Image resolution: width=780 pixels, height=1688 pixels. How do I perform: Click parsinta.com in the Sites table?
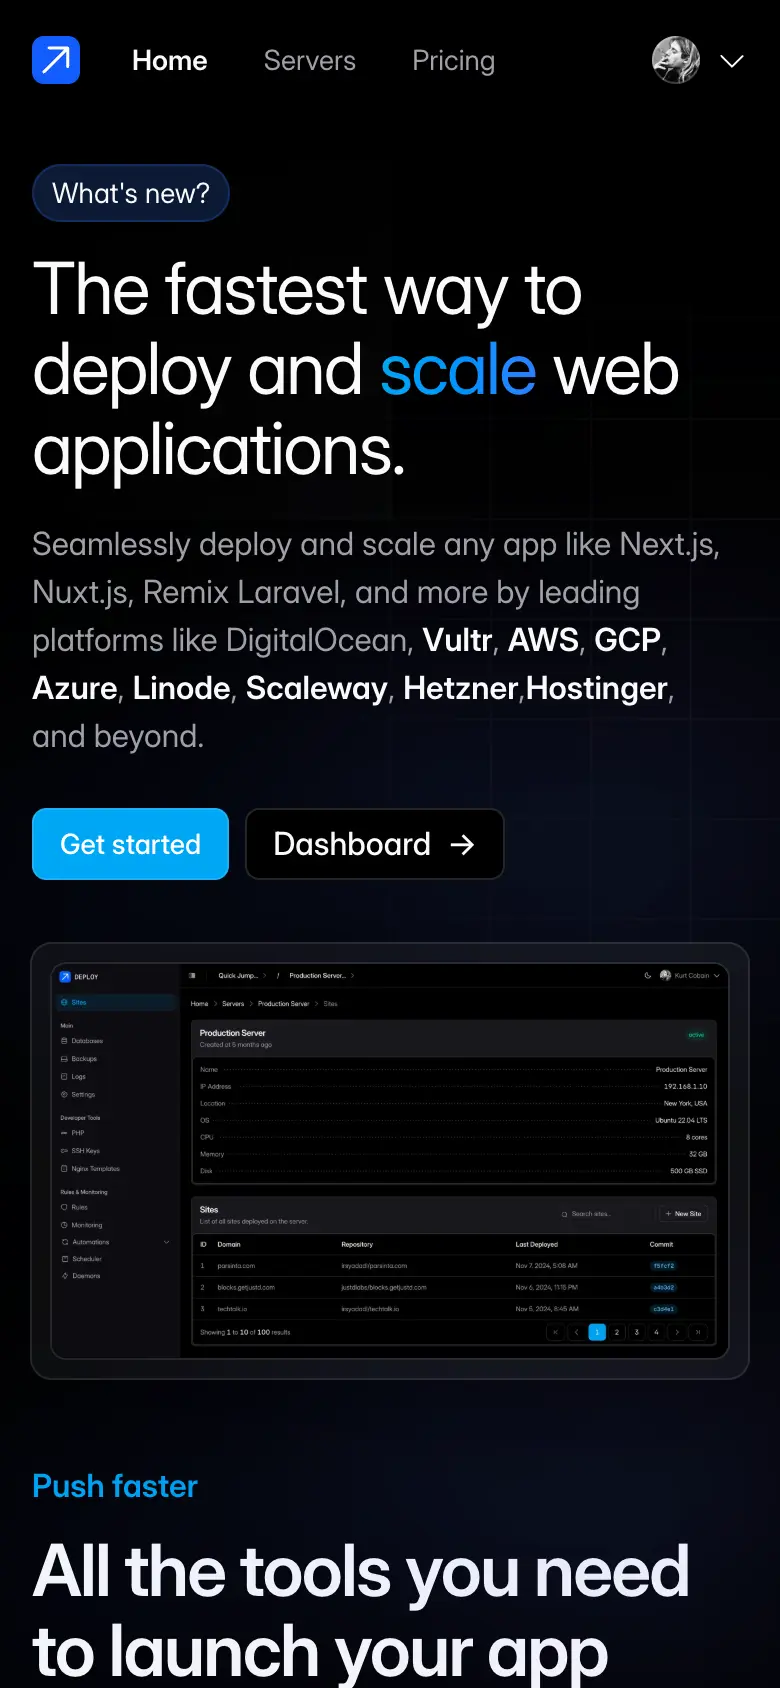(236, 1266)
